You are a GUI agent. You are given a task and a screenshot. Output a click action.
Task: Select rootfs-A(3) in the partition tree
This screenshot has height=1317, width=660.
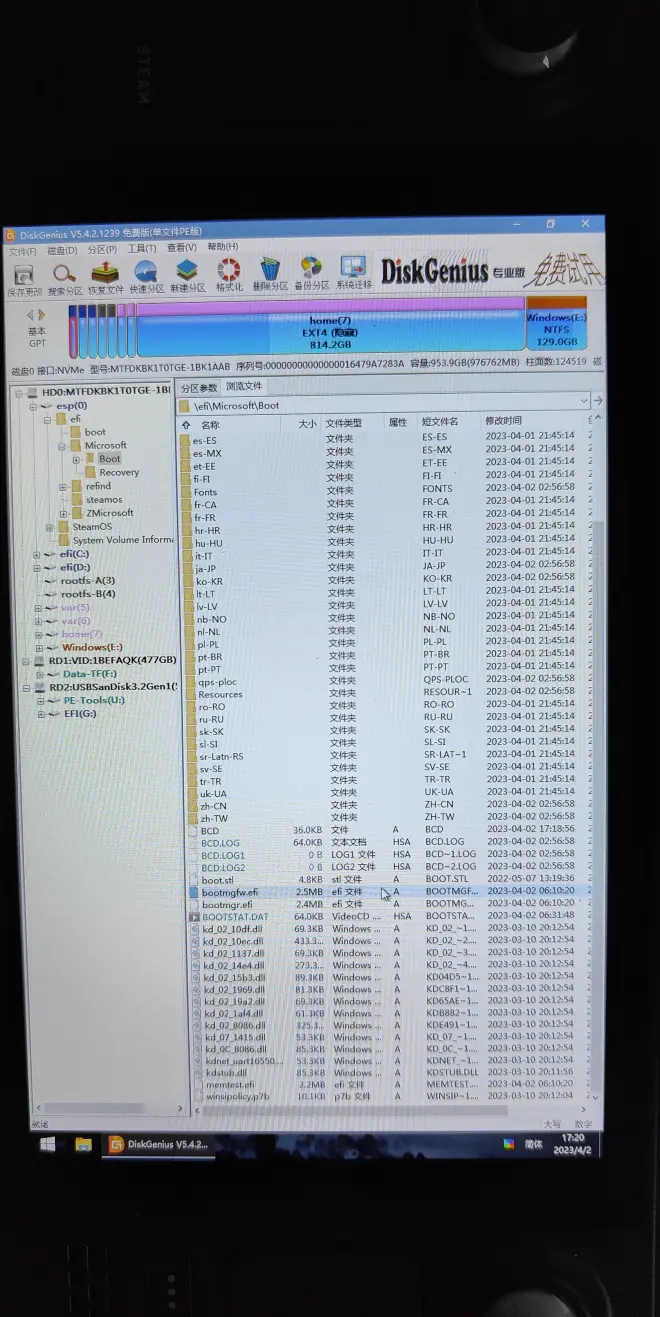[88, 581]
